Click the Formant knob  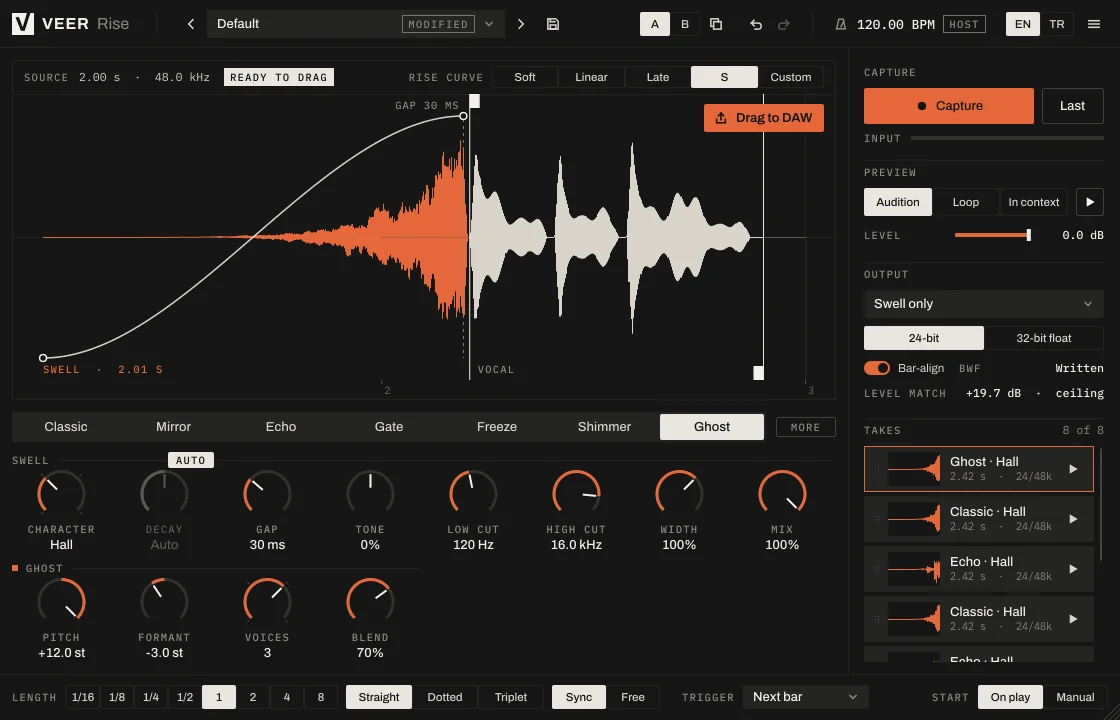[164, 601]
